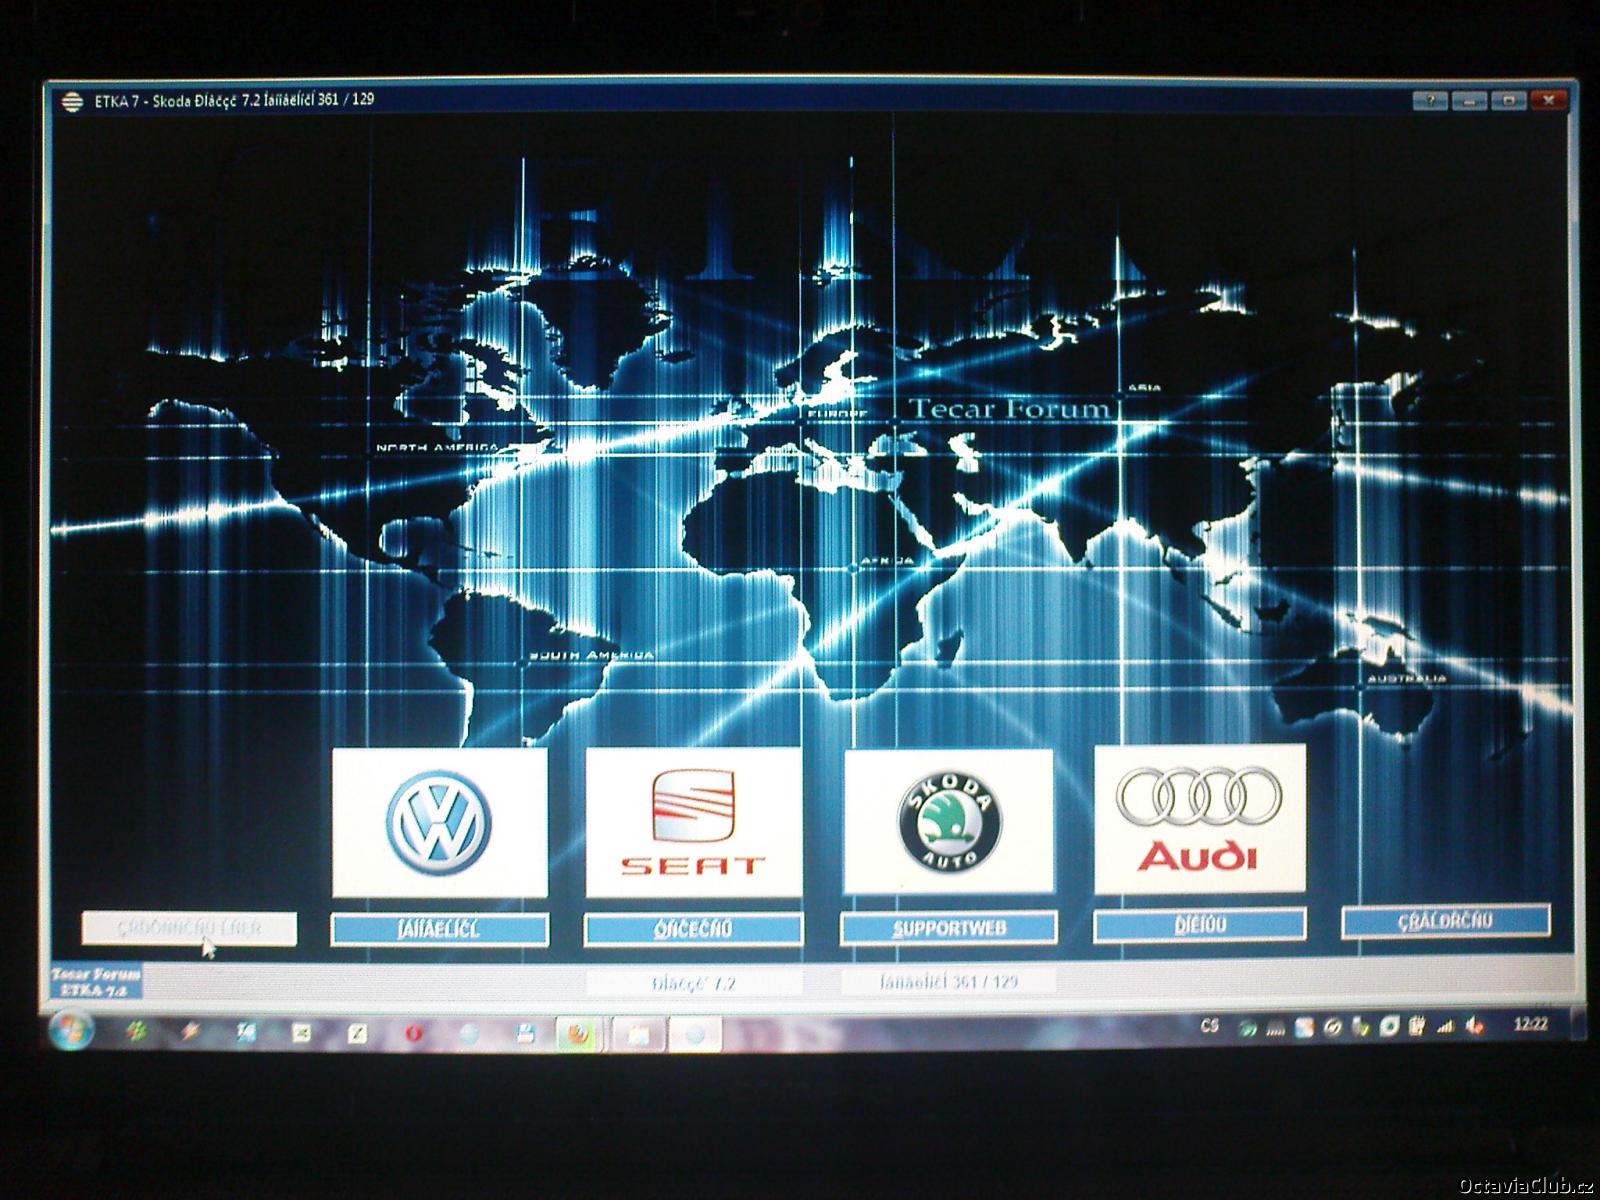Click the grayed-out leftmost button in bottom row
This screenshot has width=1600, height=1200.
189,928
